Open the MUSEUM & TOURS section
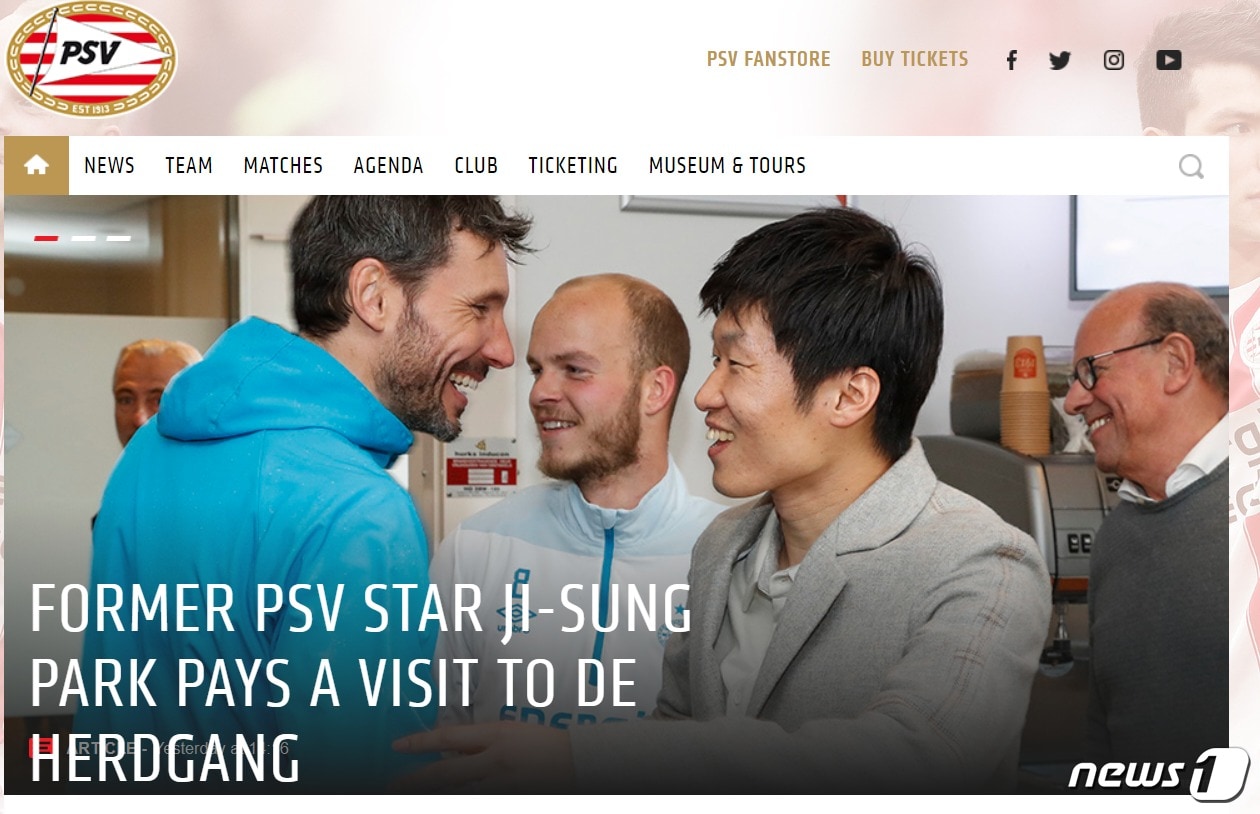This screenshot has width=1260, height=814. [x=727, y=166]
